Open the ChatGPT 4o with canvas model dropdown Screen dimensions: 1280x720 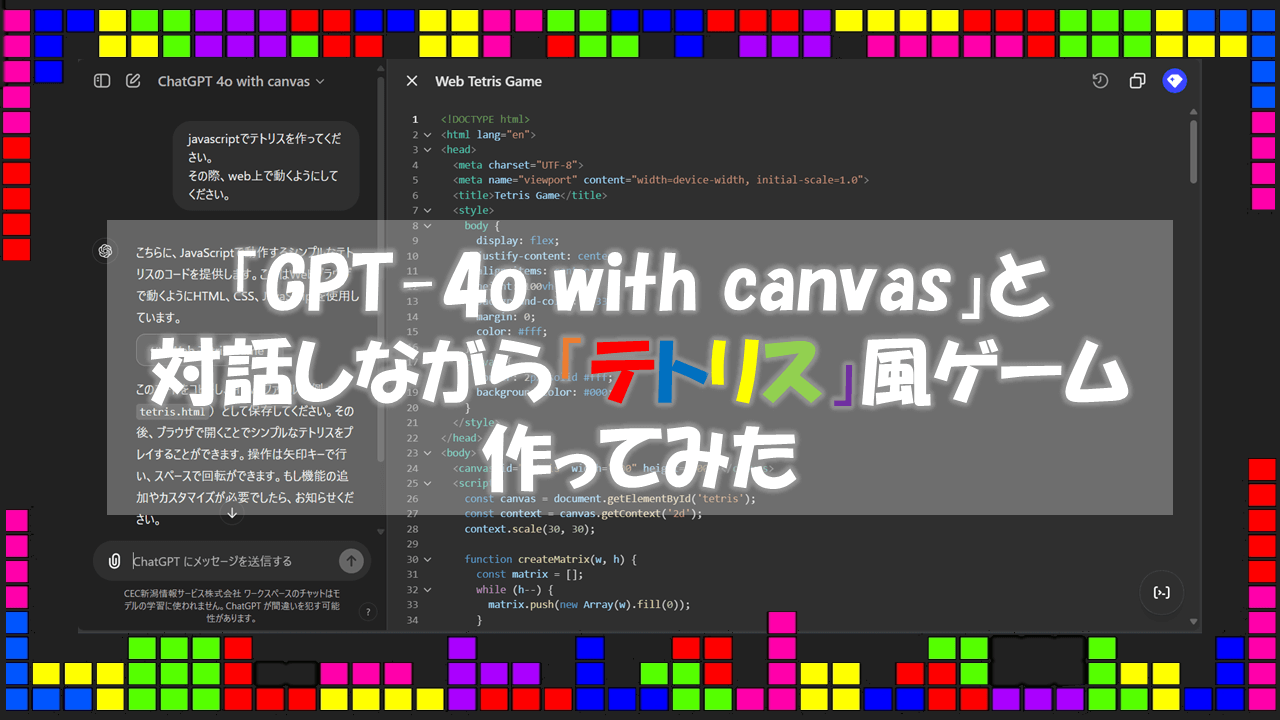pos(241,81)
